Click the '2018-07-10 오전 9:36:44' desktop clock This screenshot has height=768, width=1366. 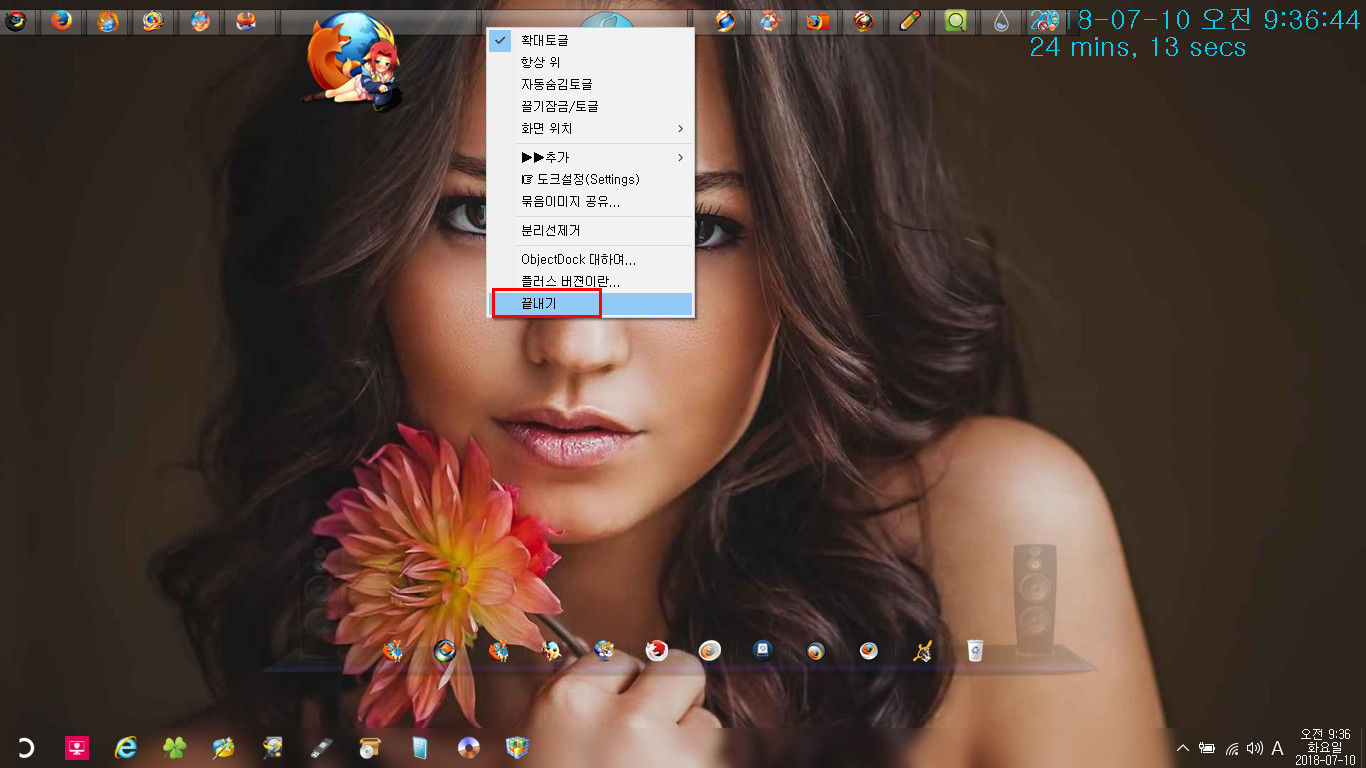point(1195,20)
